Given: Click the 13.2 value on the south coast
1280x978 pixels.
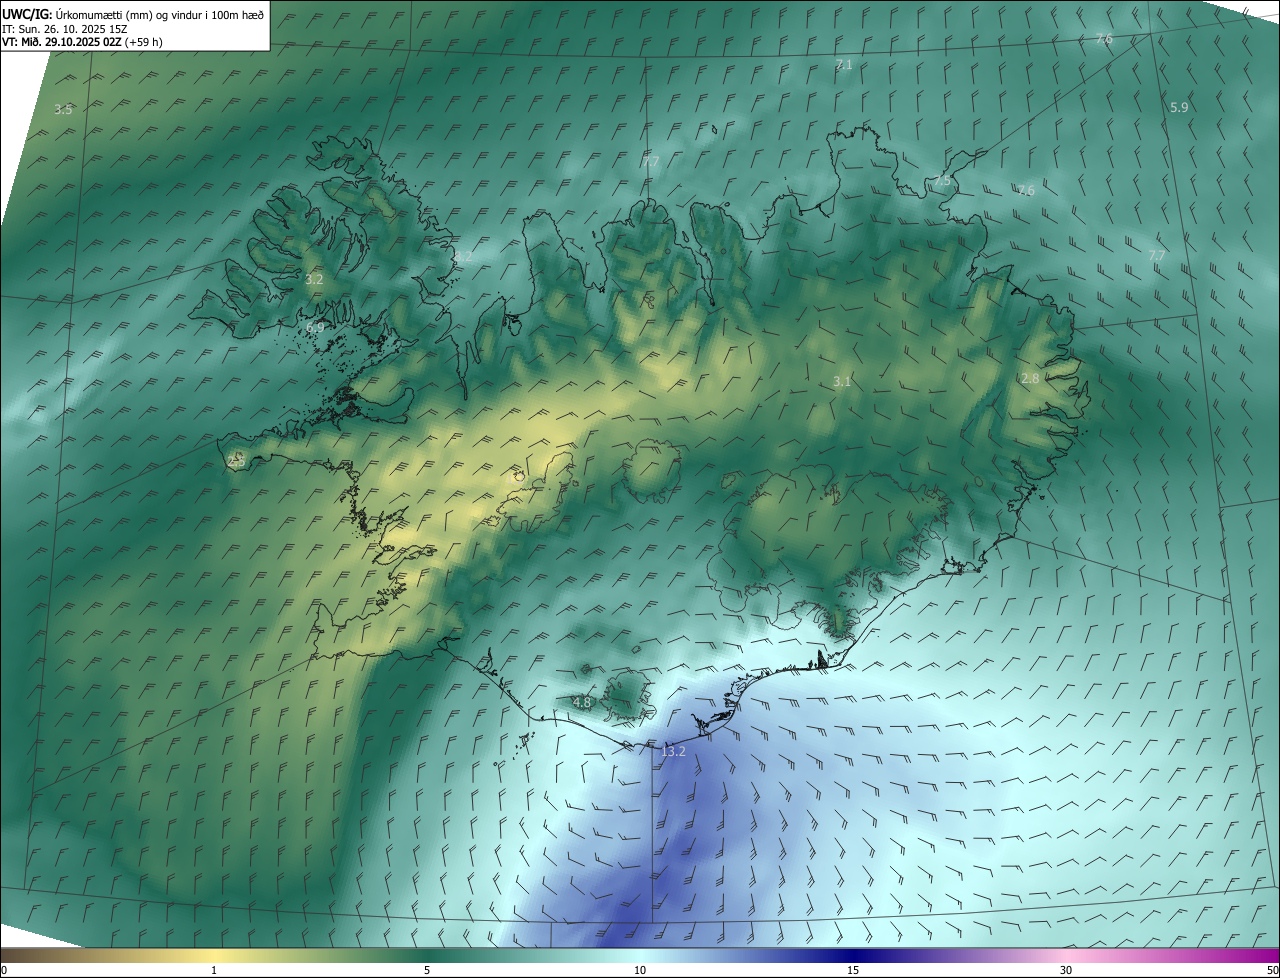Looking at the screenshot, I should click(x=674, y=751).
